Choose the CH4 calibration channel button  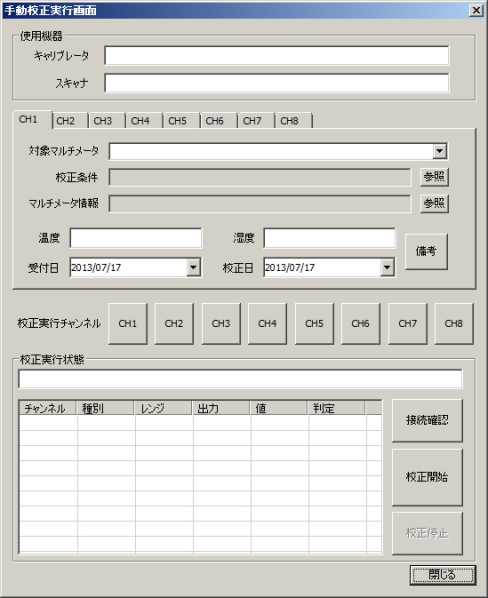(x=267, y=323)
